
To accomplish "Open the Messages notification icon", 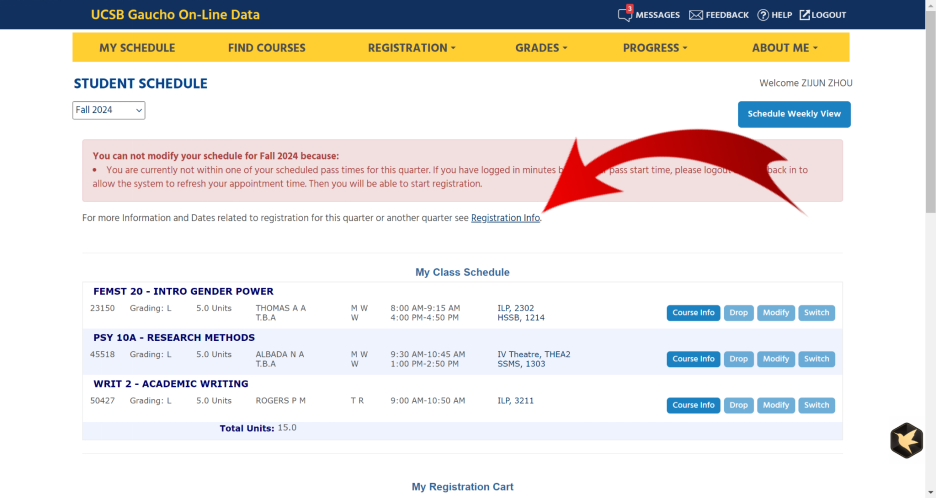I will 625,14.
